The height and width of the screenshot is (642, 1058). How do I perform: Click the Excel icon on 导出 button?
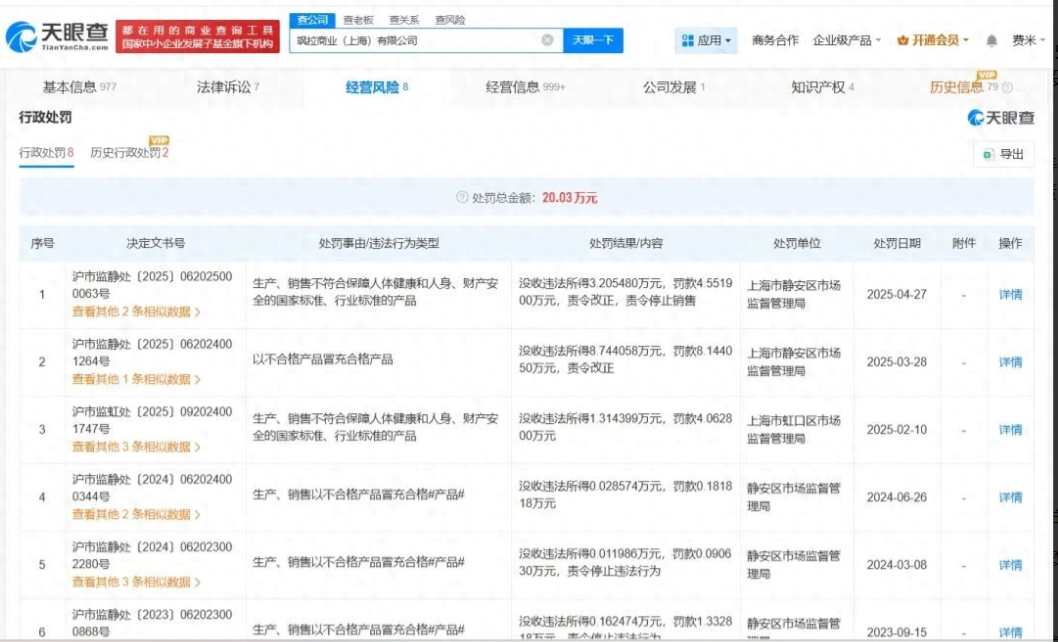tap(988, 154)
